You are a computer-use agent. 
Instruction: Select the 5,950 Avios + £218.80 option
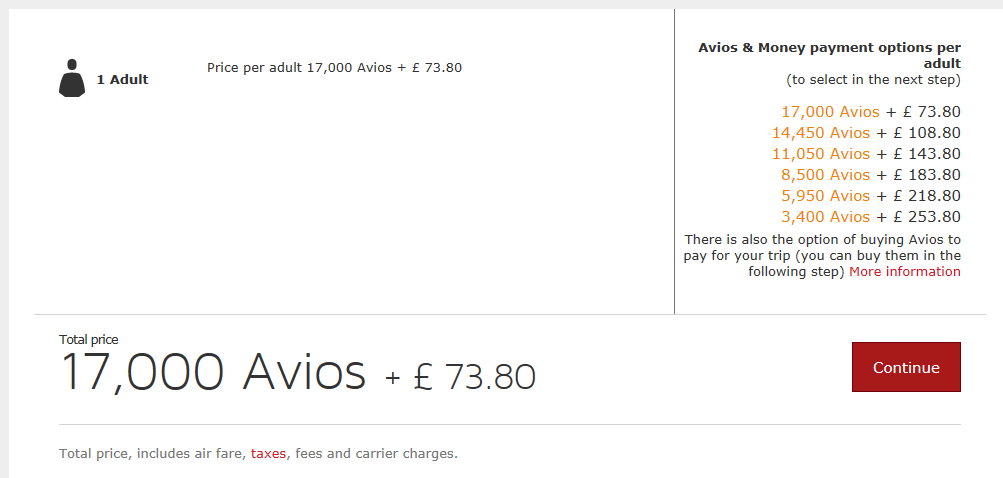point(870,196)
